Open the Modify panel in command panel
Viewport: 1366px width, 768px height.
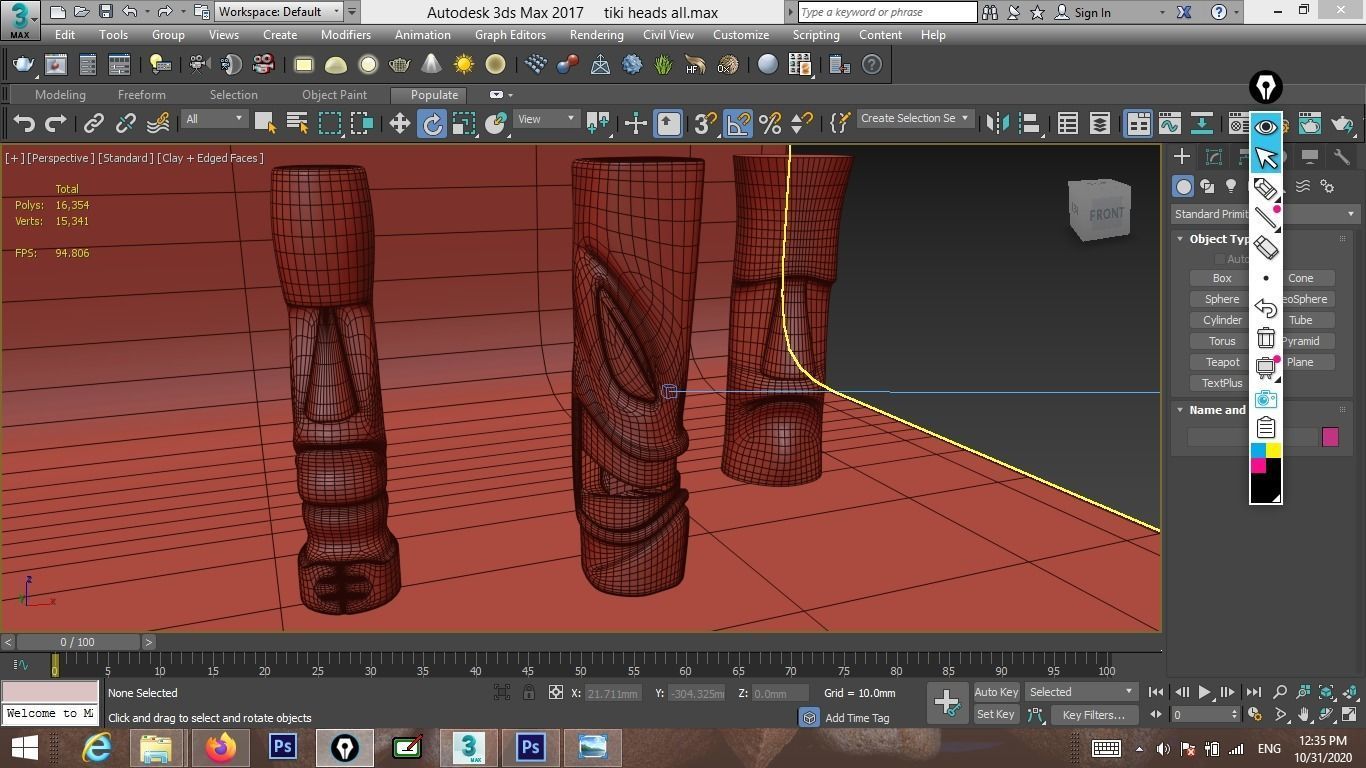(1214, 157)
